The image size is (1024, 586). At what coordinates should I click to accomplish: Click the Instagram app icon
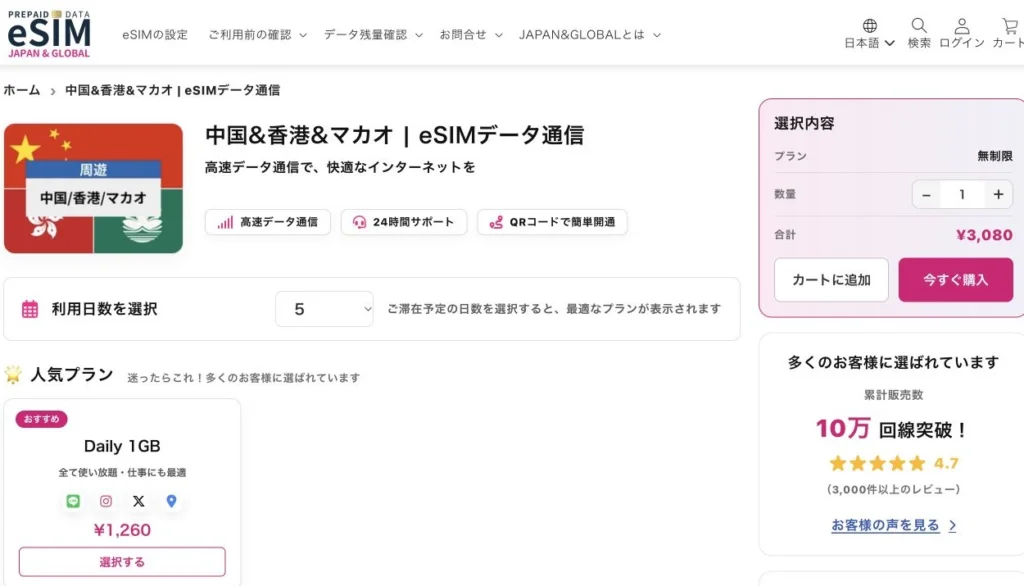point(106,501)
